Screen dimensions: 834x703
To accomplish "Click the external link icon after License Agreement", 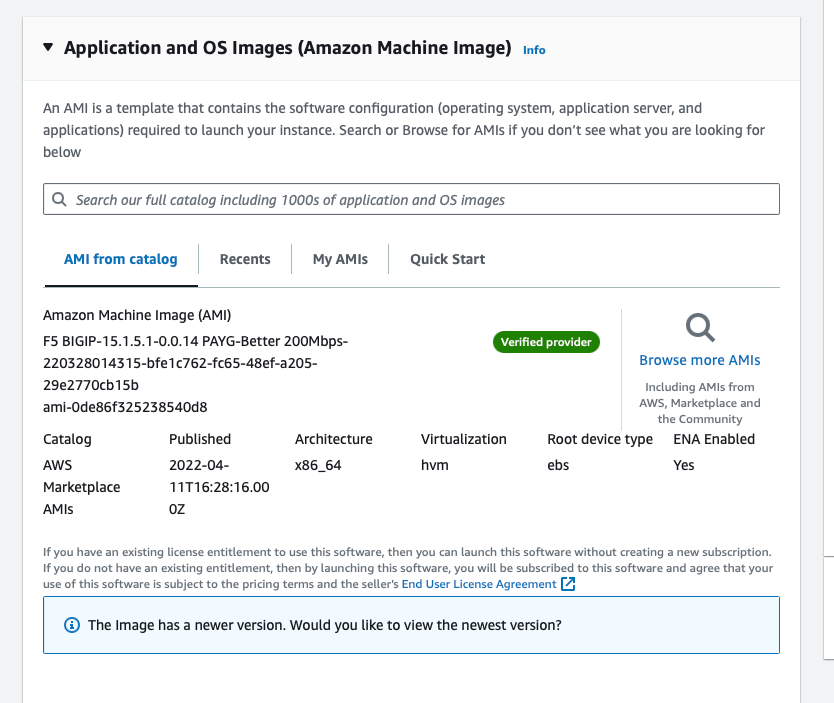I will [568, 584].
